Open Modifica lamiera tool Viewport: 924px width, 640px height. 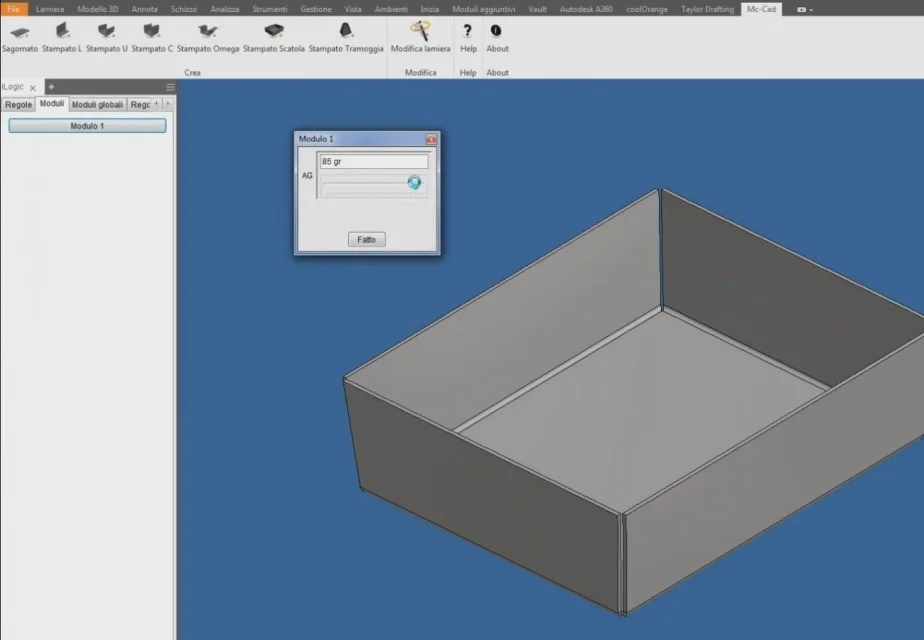pos(420,38)
